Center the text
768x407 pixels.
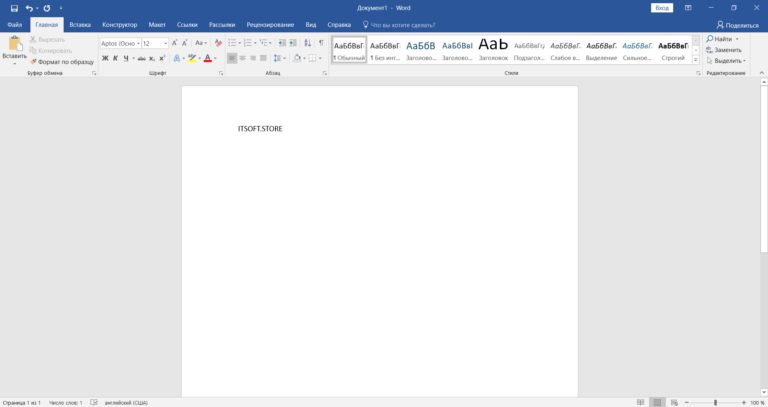pyautogui.click(x=242, y=58)
